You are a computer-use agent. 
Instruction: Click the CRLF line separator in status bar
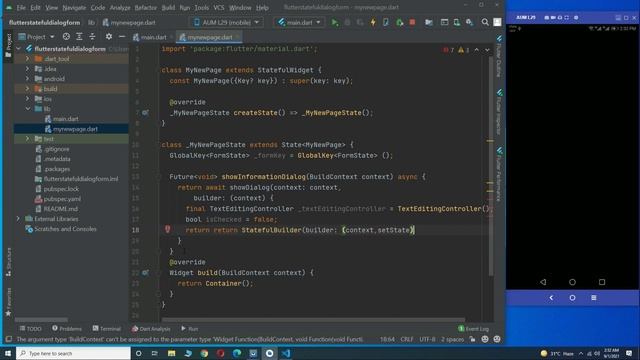click(x=407, y=339)
